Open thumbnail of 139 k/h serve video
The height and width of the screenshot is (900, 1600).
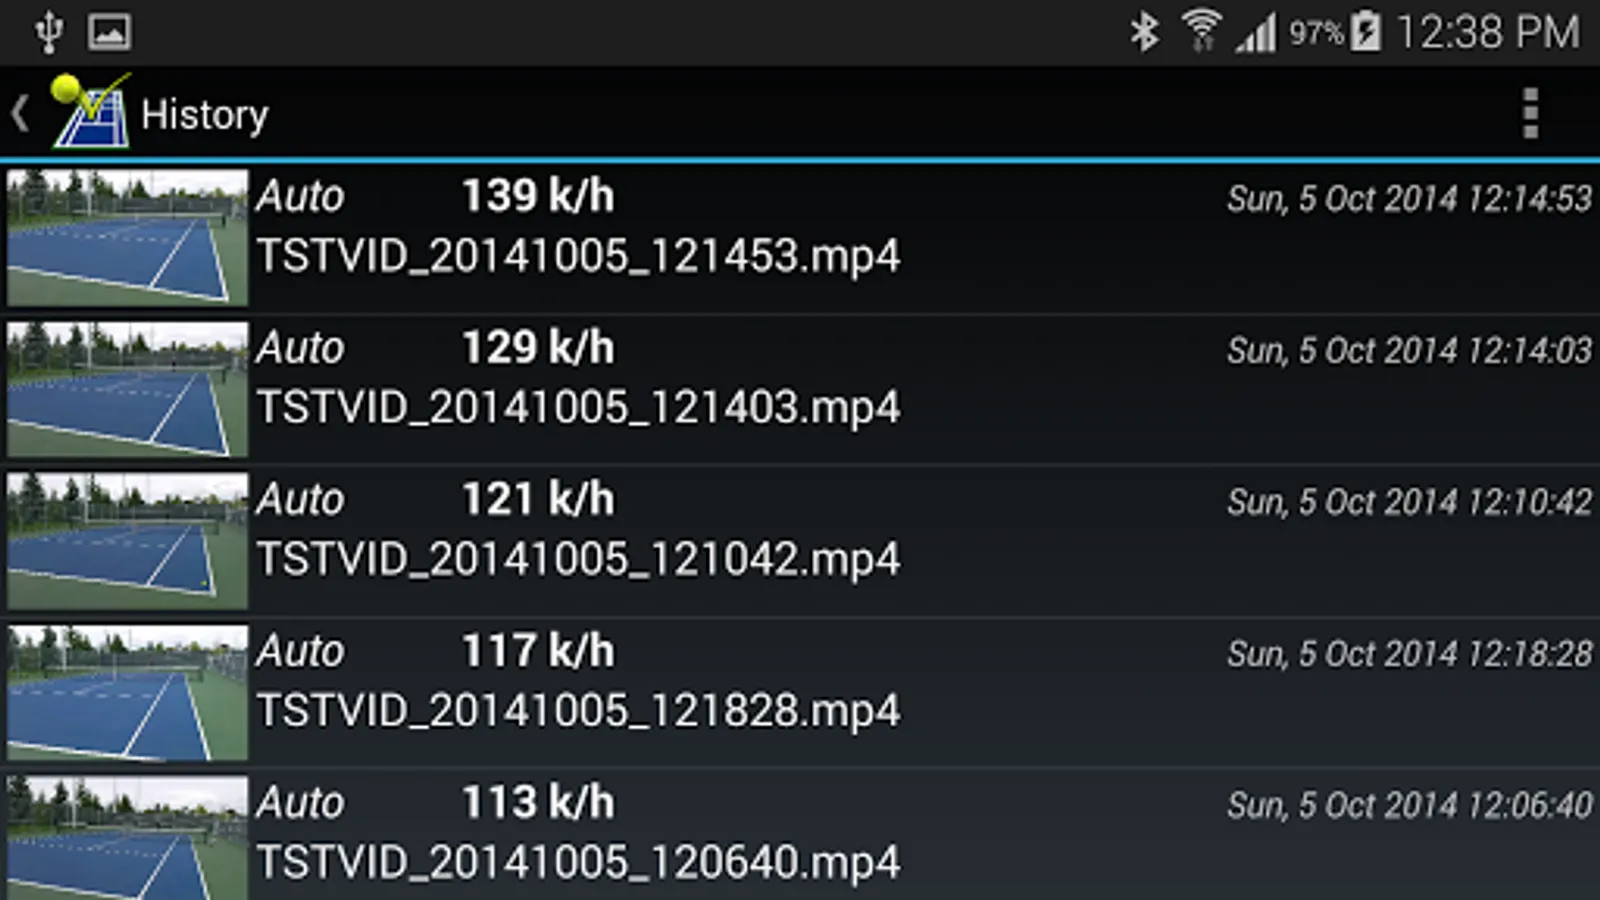[127, 237]
